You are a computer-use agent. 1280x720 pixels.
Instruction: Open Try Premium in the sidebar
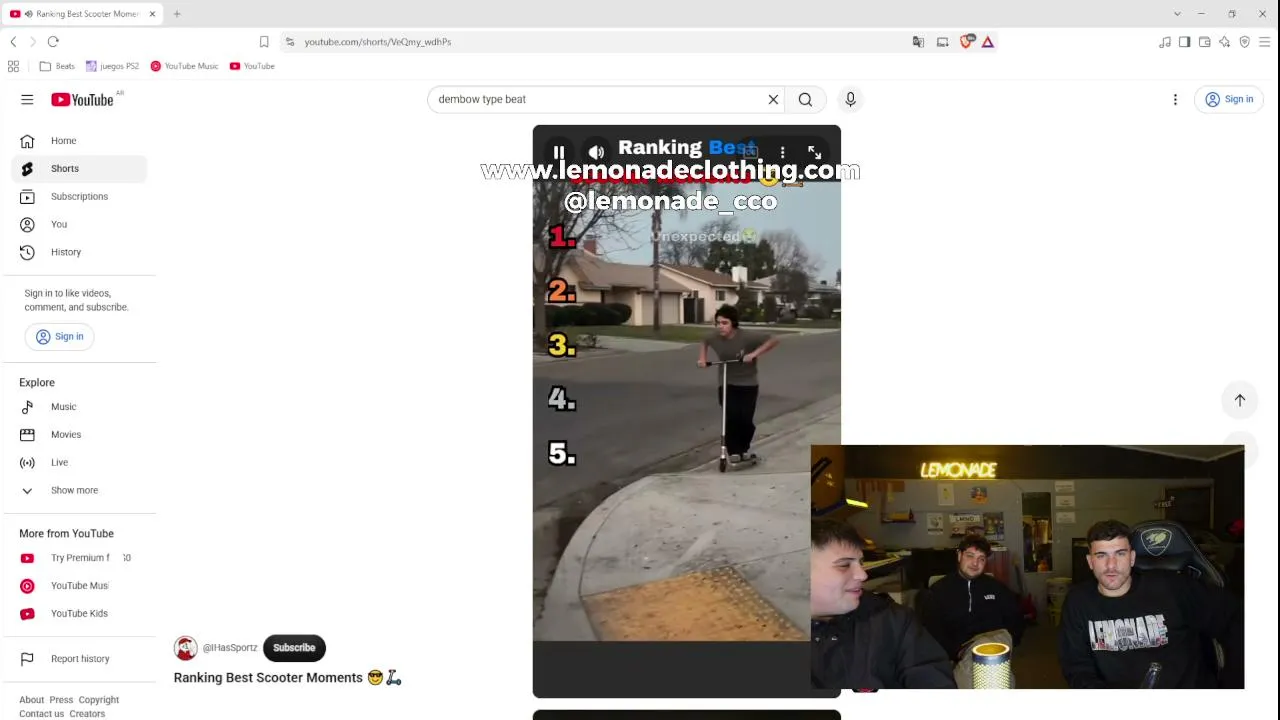click(79, 558)
